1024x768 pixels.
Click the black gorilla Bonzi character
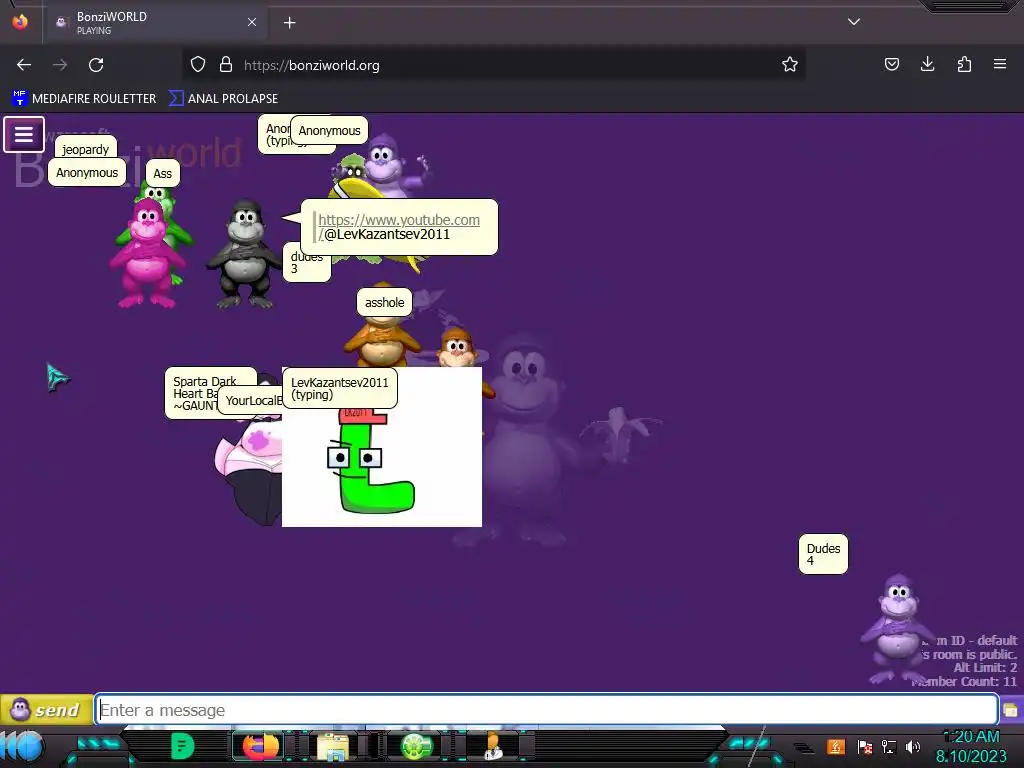[x=244, y=255]
